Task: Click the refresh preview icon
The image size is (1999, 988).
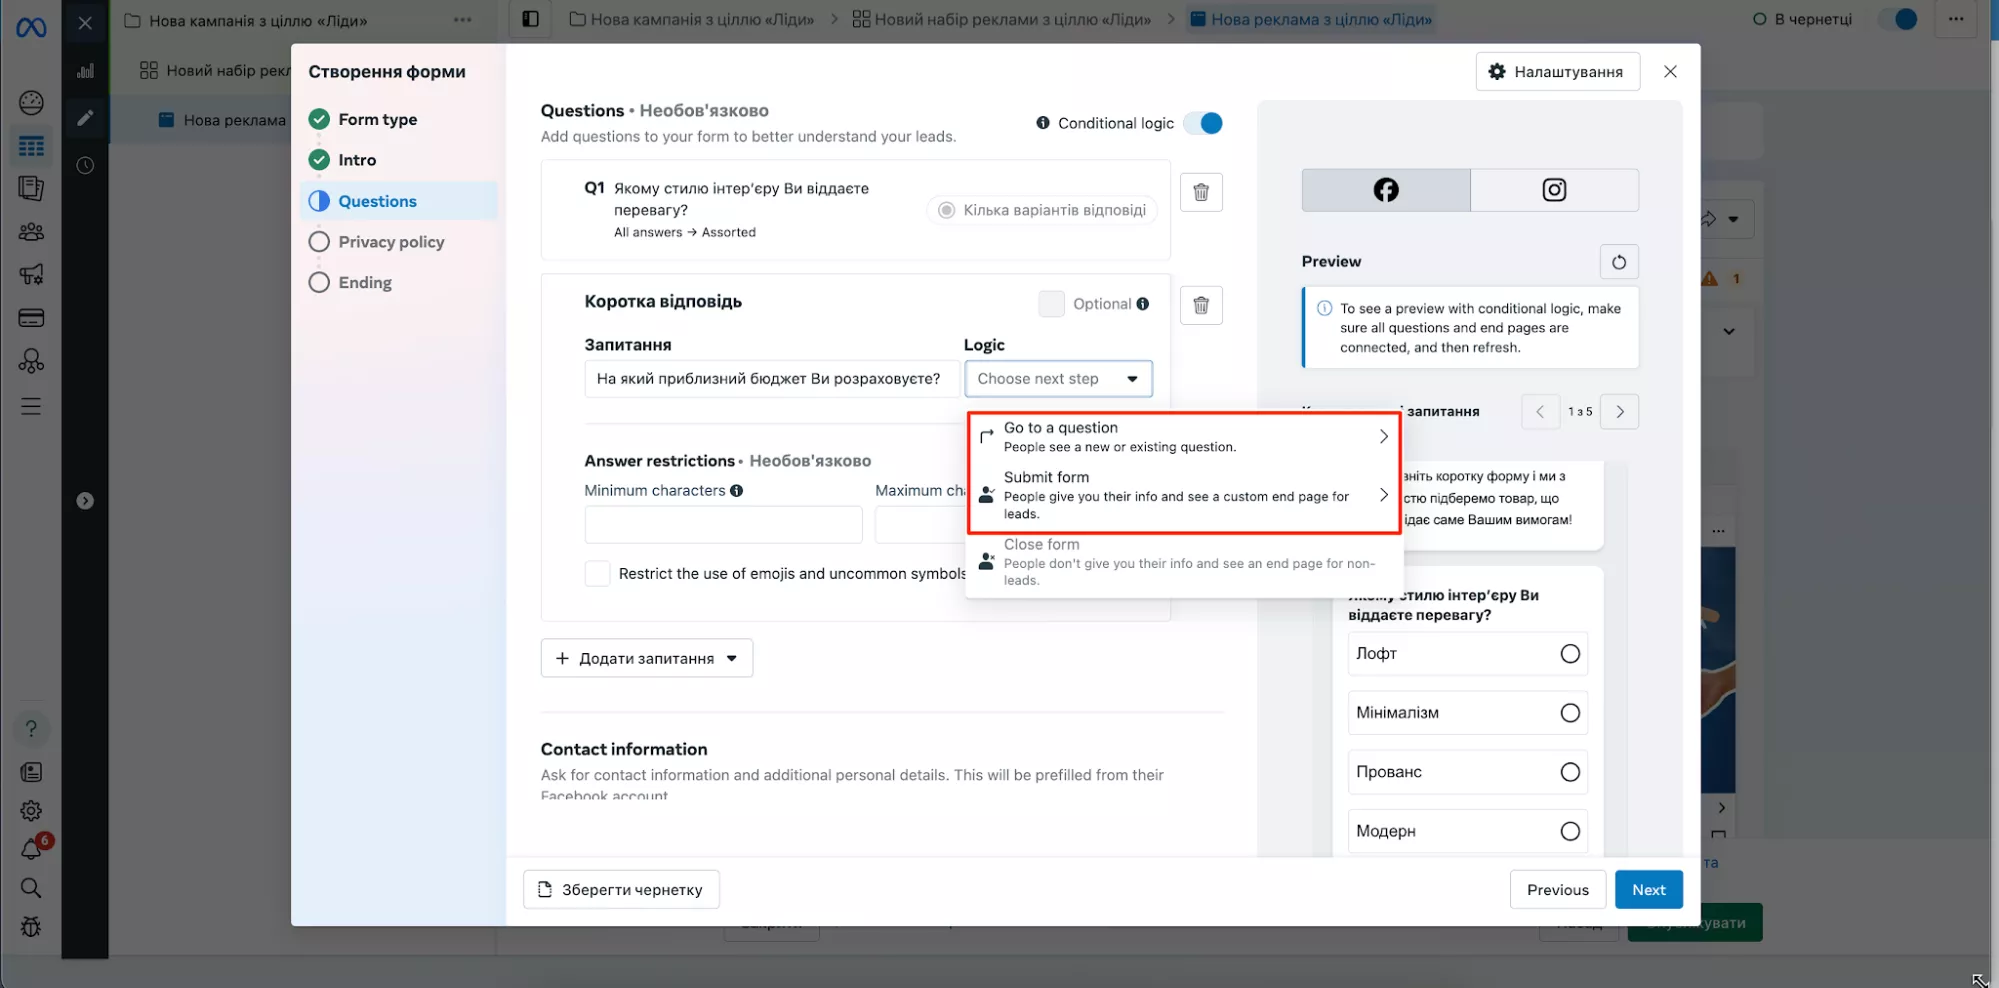Action: click(x=1618, y=262)
